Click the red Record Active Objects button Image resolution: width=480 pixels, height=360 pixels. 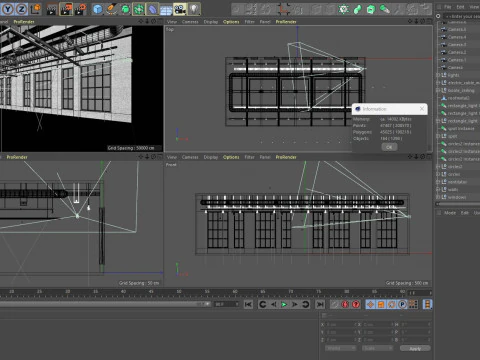(x=345, y=304)
